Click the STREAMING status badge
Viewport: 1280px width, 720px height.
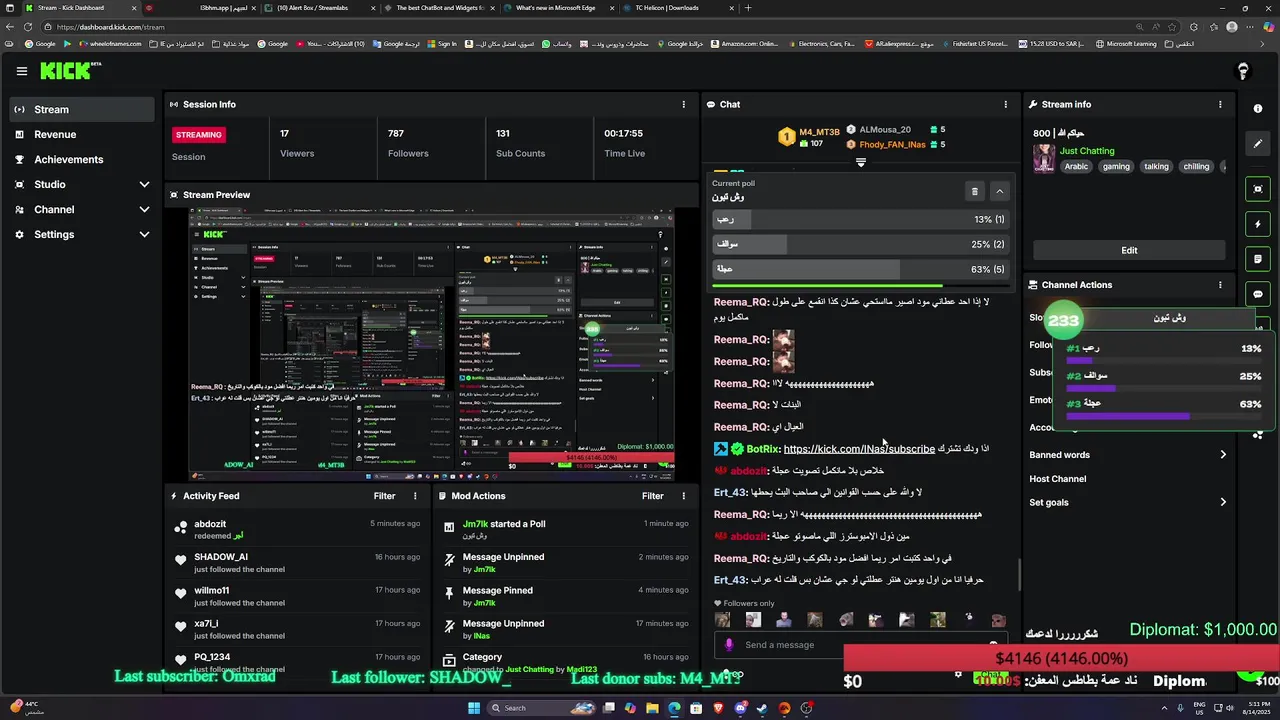199,134
